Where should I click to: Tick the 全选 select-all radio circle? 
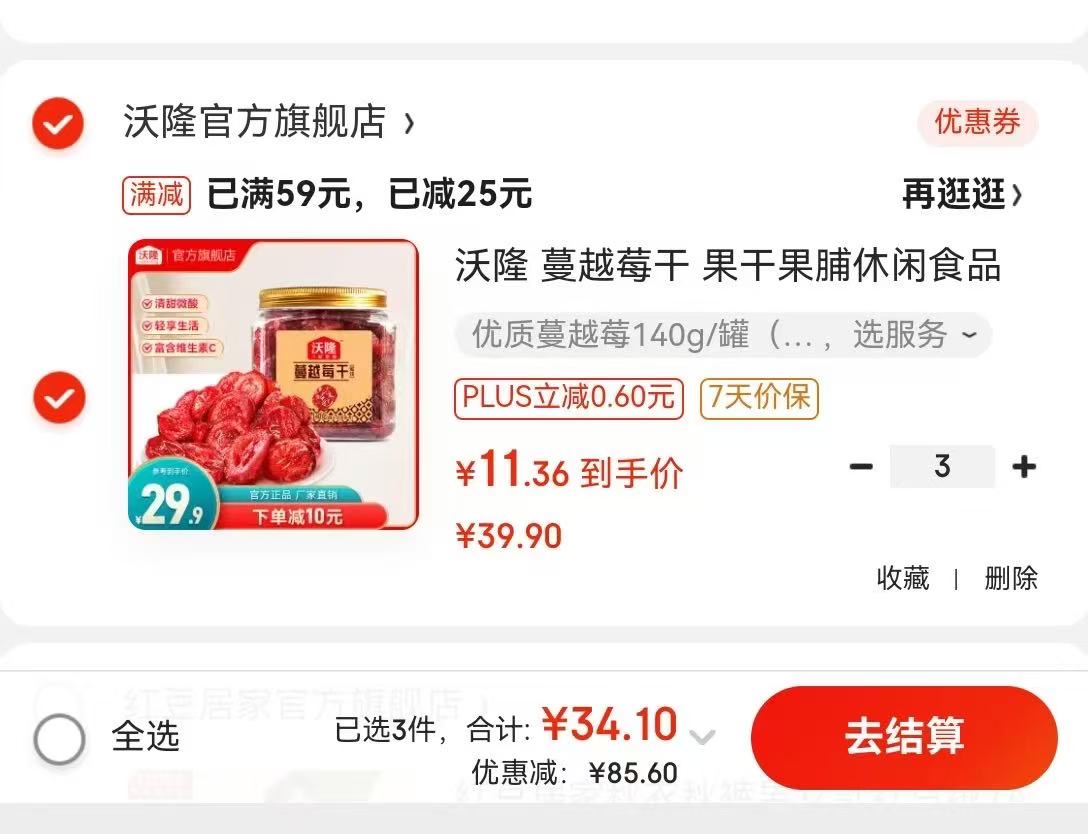(x=60, y=738)
